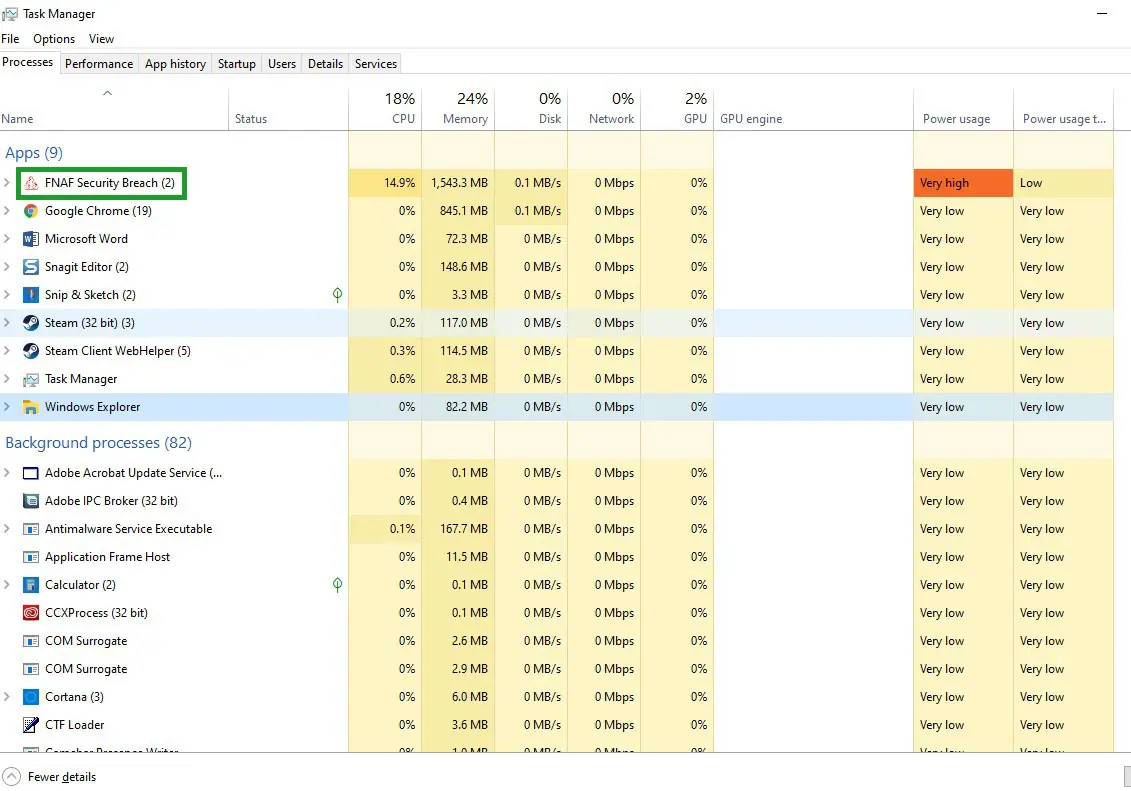
Task: Click the suspended leaf icon on Calculator row
Action: pos(337,584)
